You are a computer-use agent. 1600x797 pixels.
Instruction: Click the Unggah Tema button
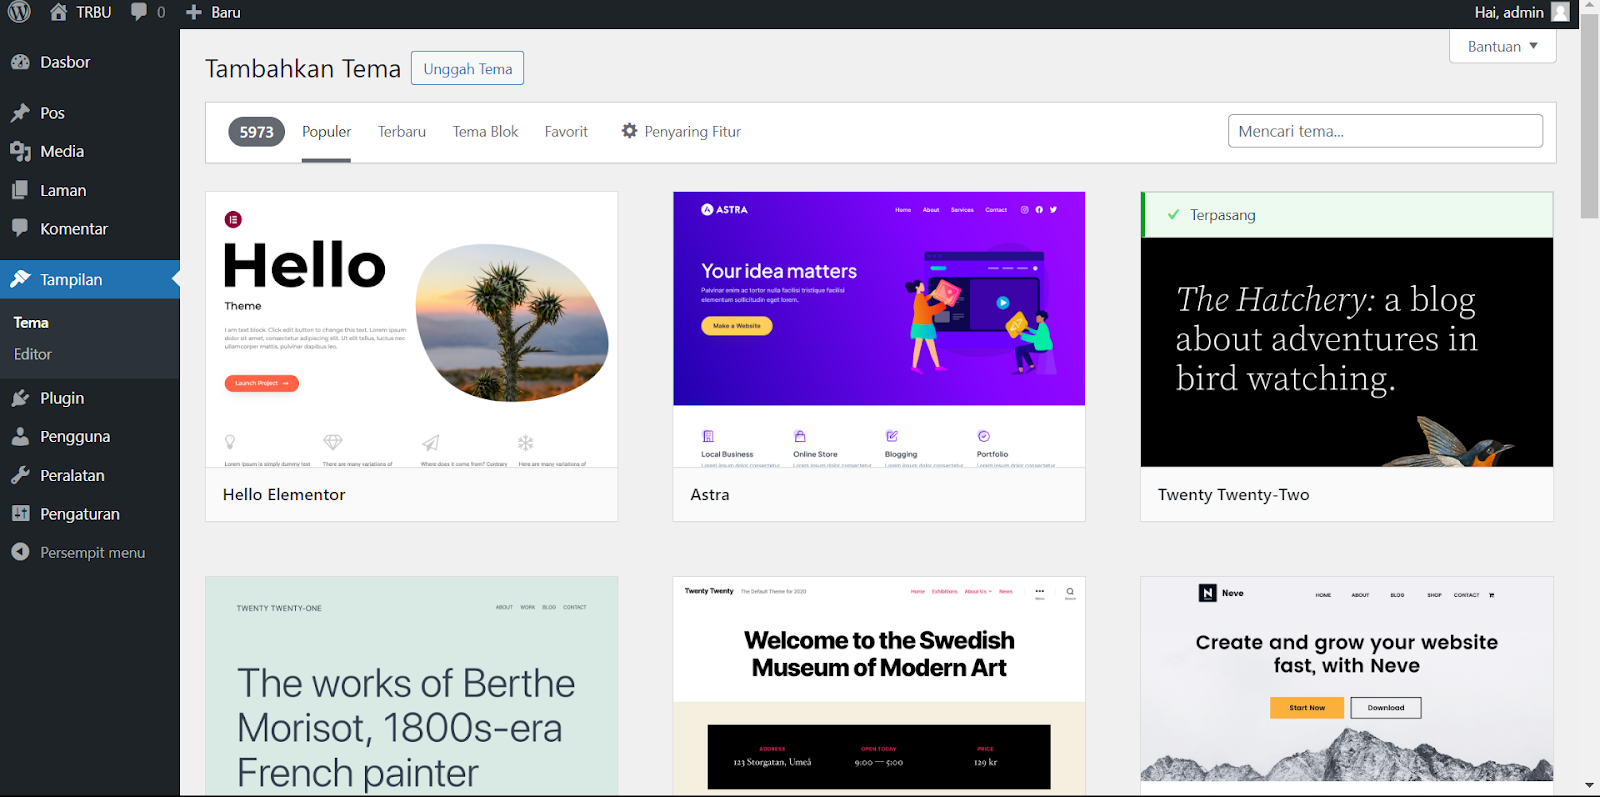tap(467, 68)
